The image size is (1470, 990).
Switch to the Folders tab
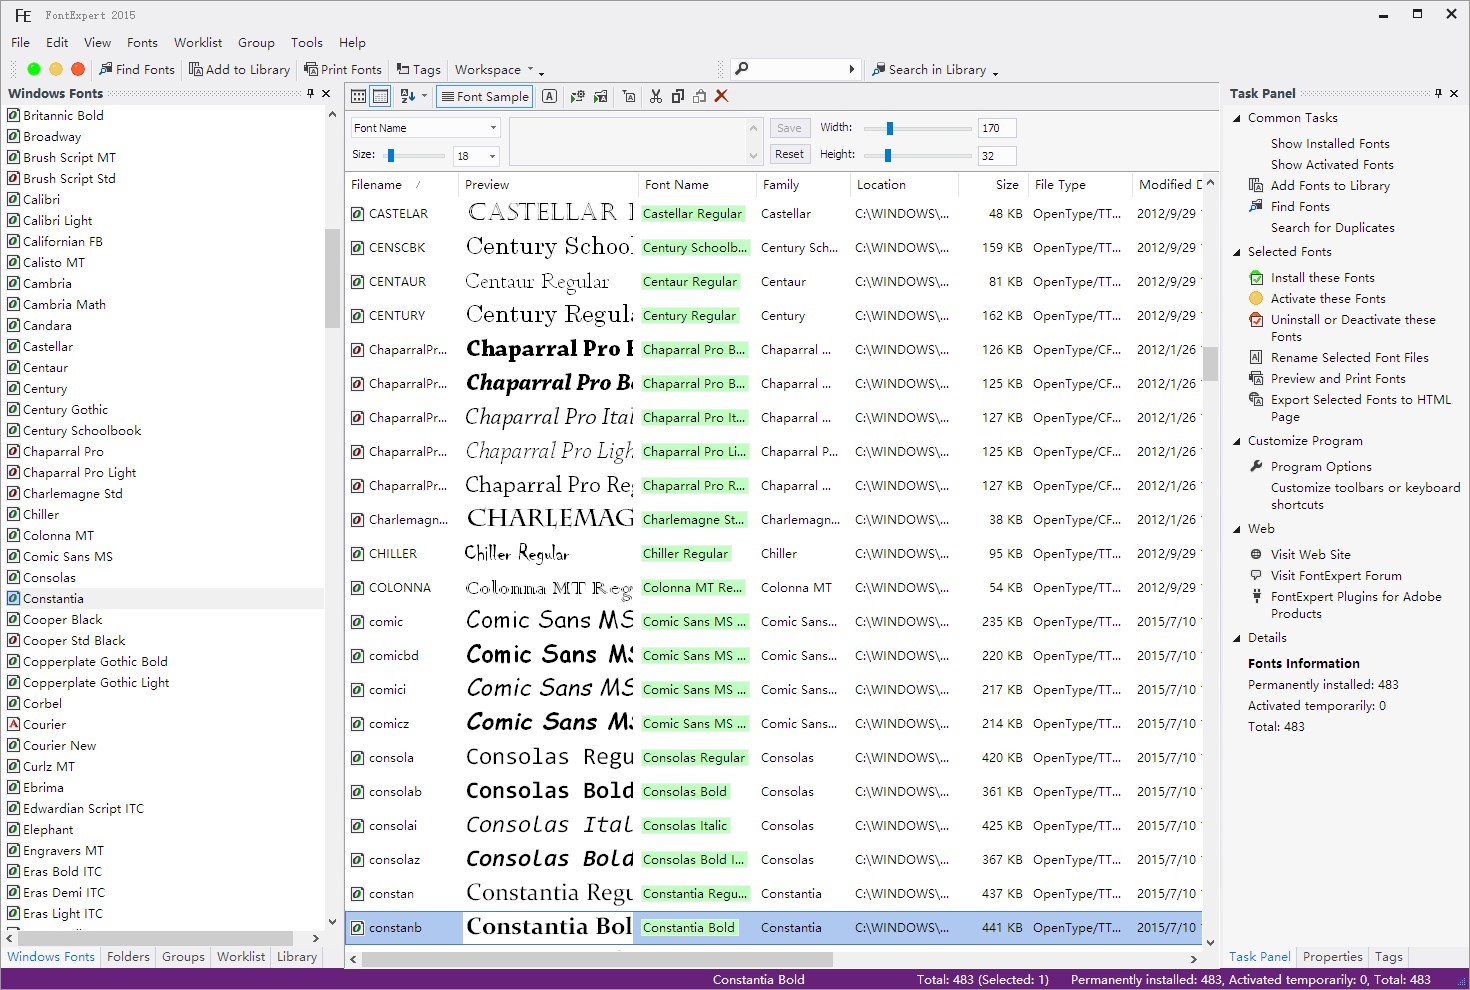pyautogui.click(x=128, y=957)
